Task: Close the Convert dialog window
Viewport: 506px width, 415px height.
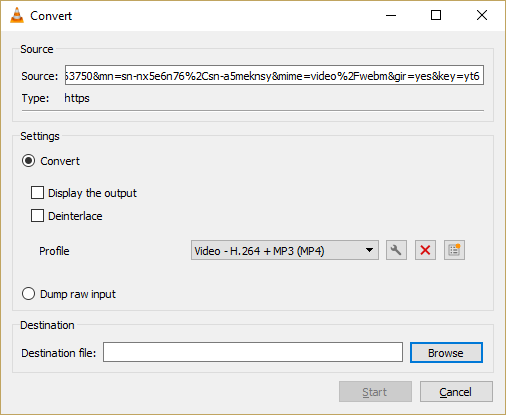Action: click(482, 15)
